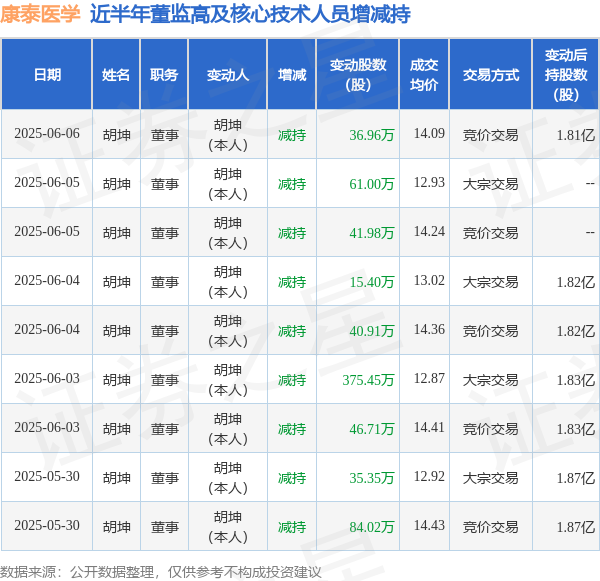The image size is (600, 581).
Task: Click the average price 12.93
Action: 429,182
